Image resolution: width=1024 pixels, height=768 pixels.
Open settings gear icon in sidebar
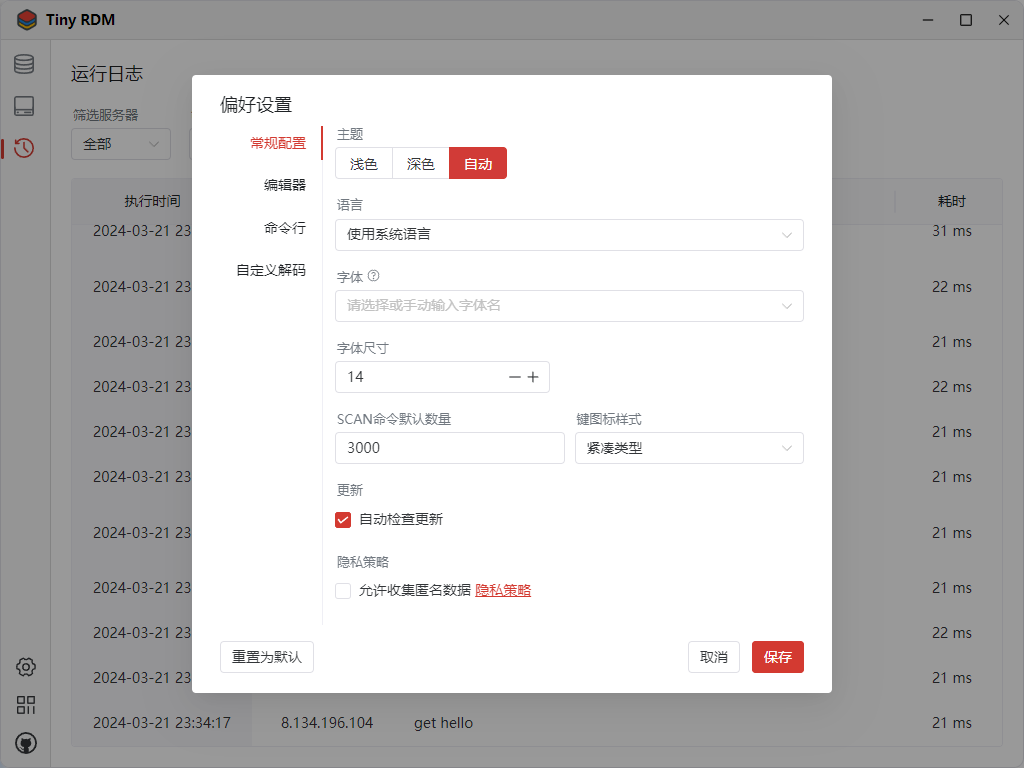[x=26, y=667]
